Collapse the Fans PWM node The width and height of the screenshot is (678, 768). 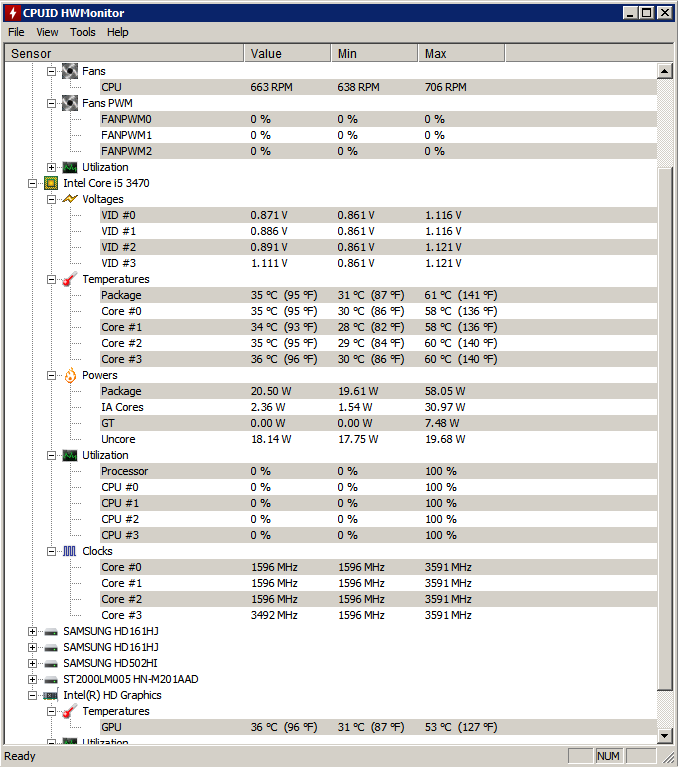(x=51, y=103)
